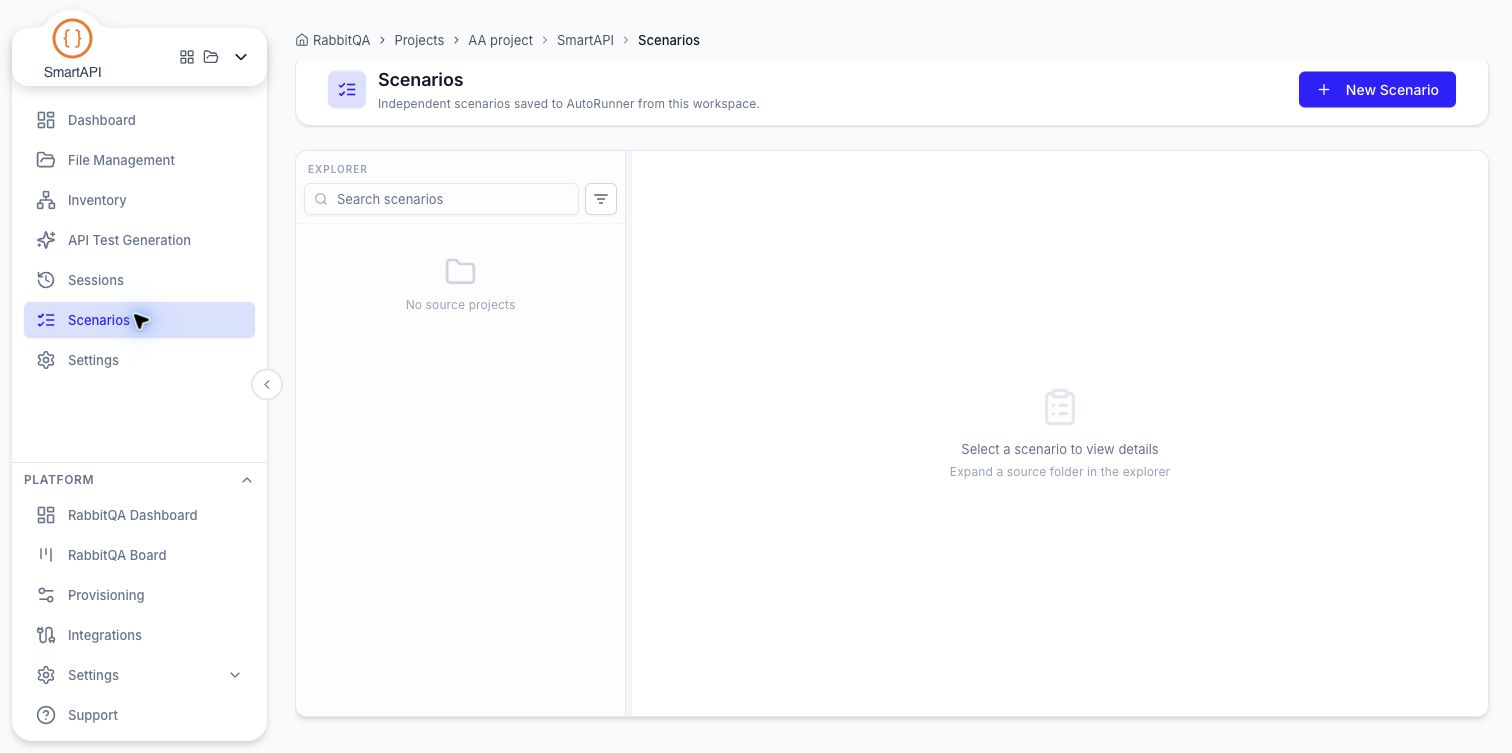Open AA project breadcrumb link

coord(500,40)
